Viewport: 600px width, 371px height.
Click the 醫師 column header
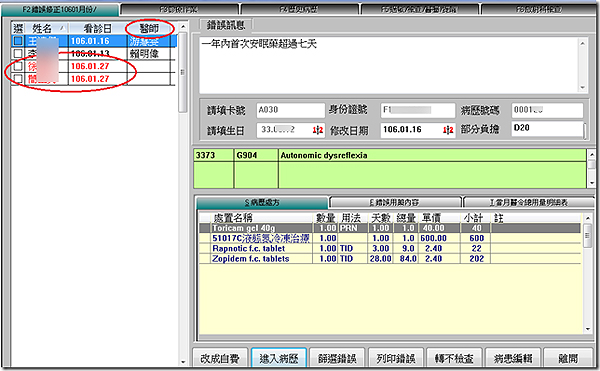tap(148, 28)
